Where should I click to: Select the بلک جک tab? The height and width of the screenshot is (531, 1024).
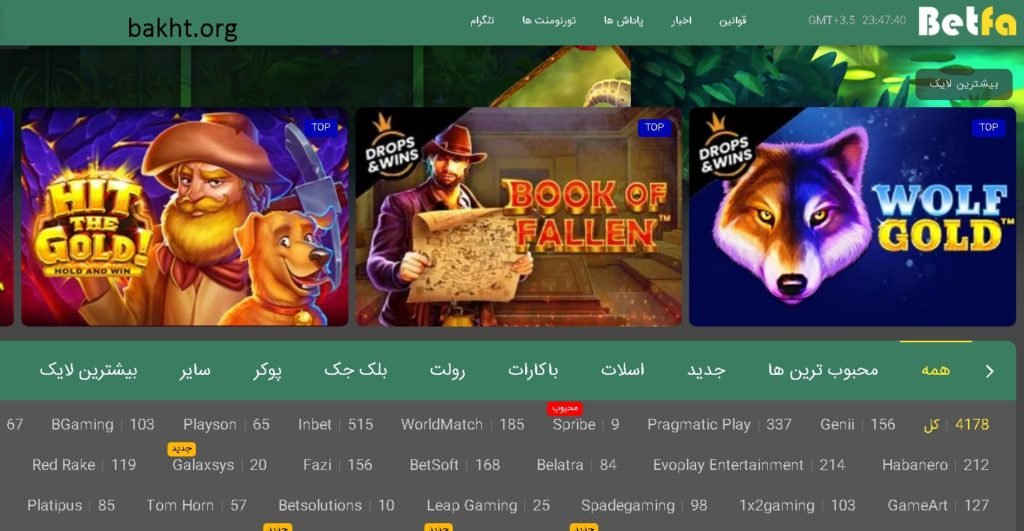355,370
